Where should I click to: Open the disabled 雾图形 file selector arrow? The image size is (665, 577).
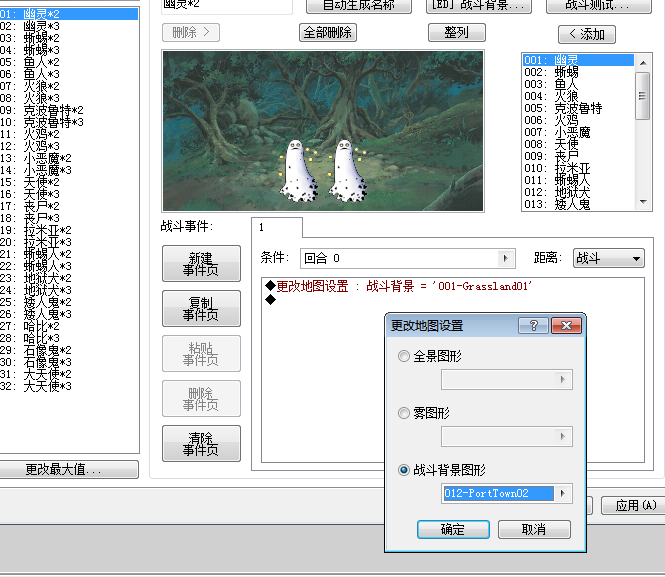coord(563,436)
